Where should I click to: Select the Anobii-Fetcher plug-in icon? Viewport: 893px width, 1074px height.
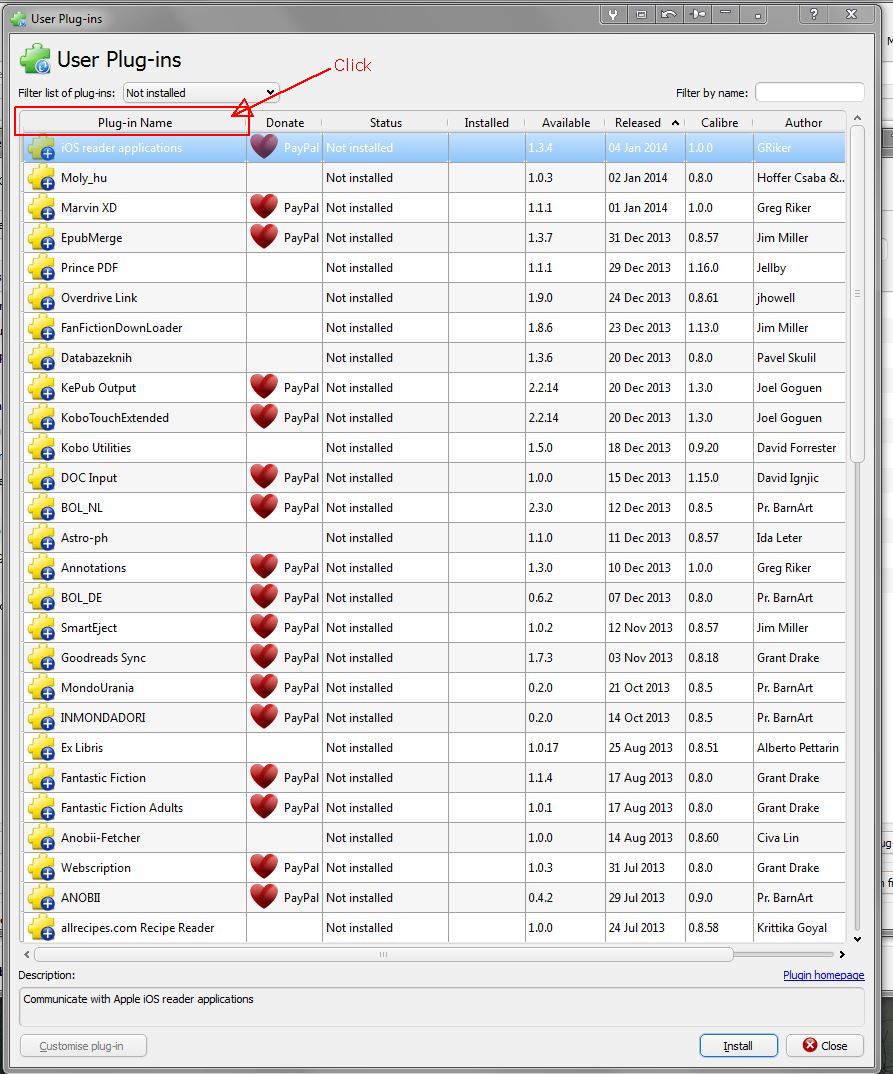point(42,838)
